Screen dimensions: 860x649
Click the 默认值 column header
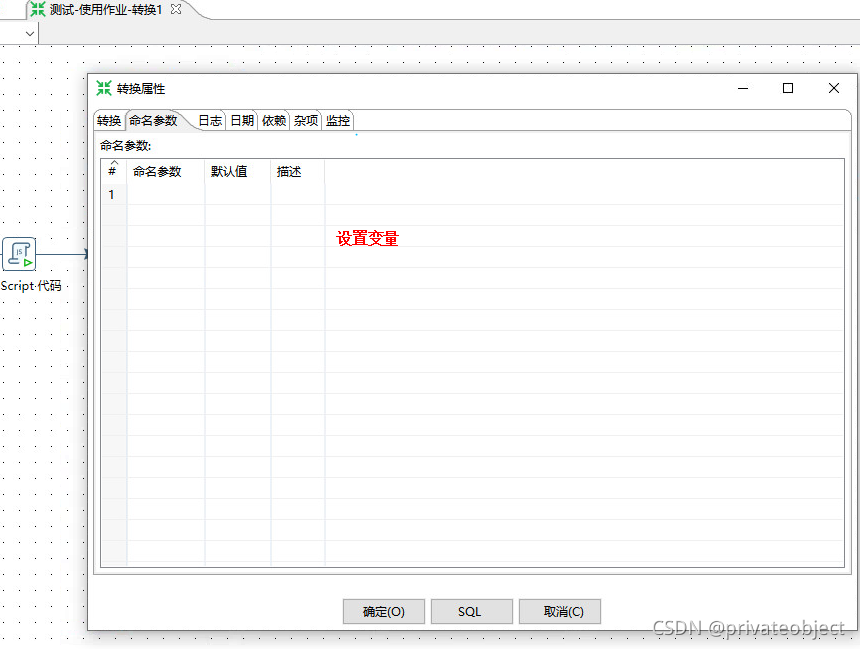click(237, 171)
